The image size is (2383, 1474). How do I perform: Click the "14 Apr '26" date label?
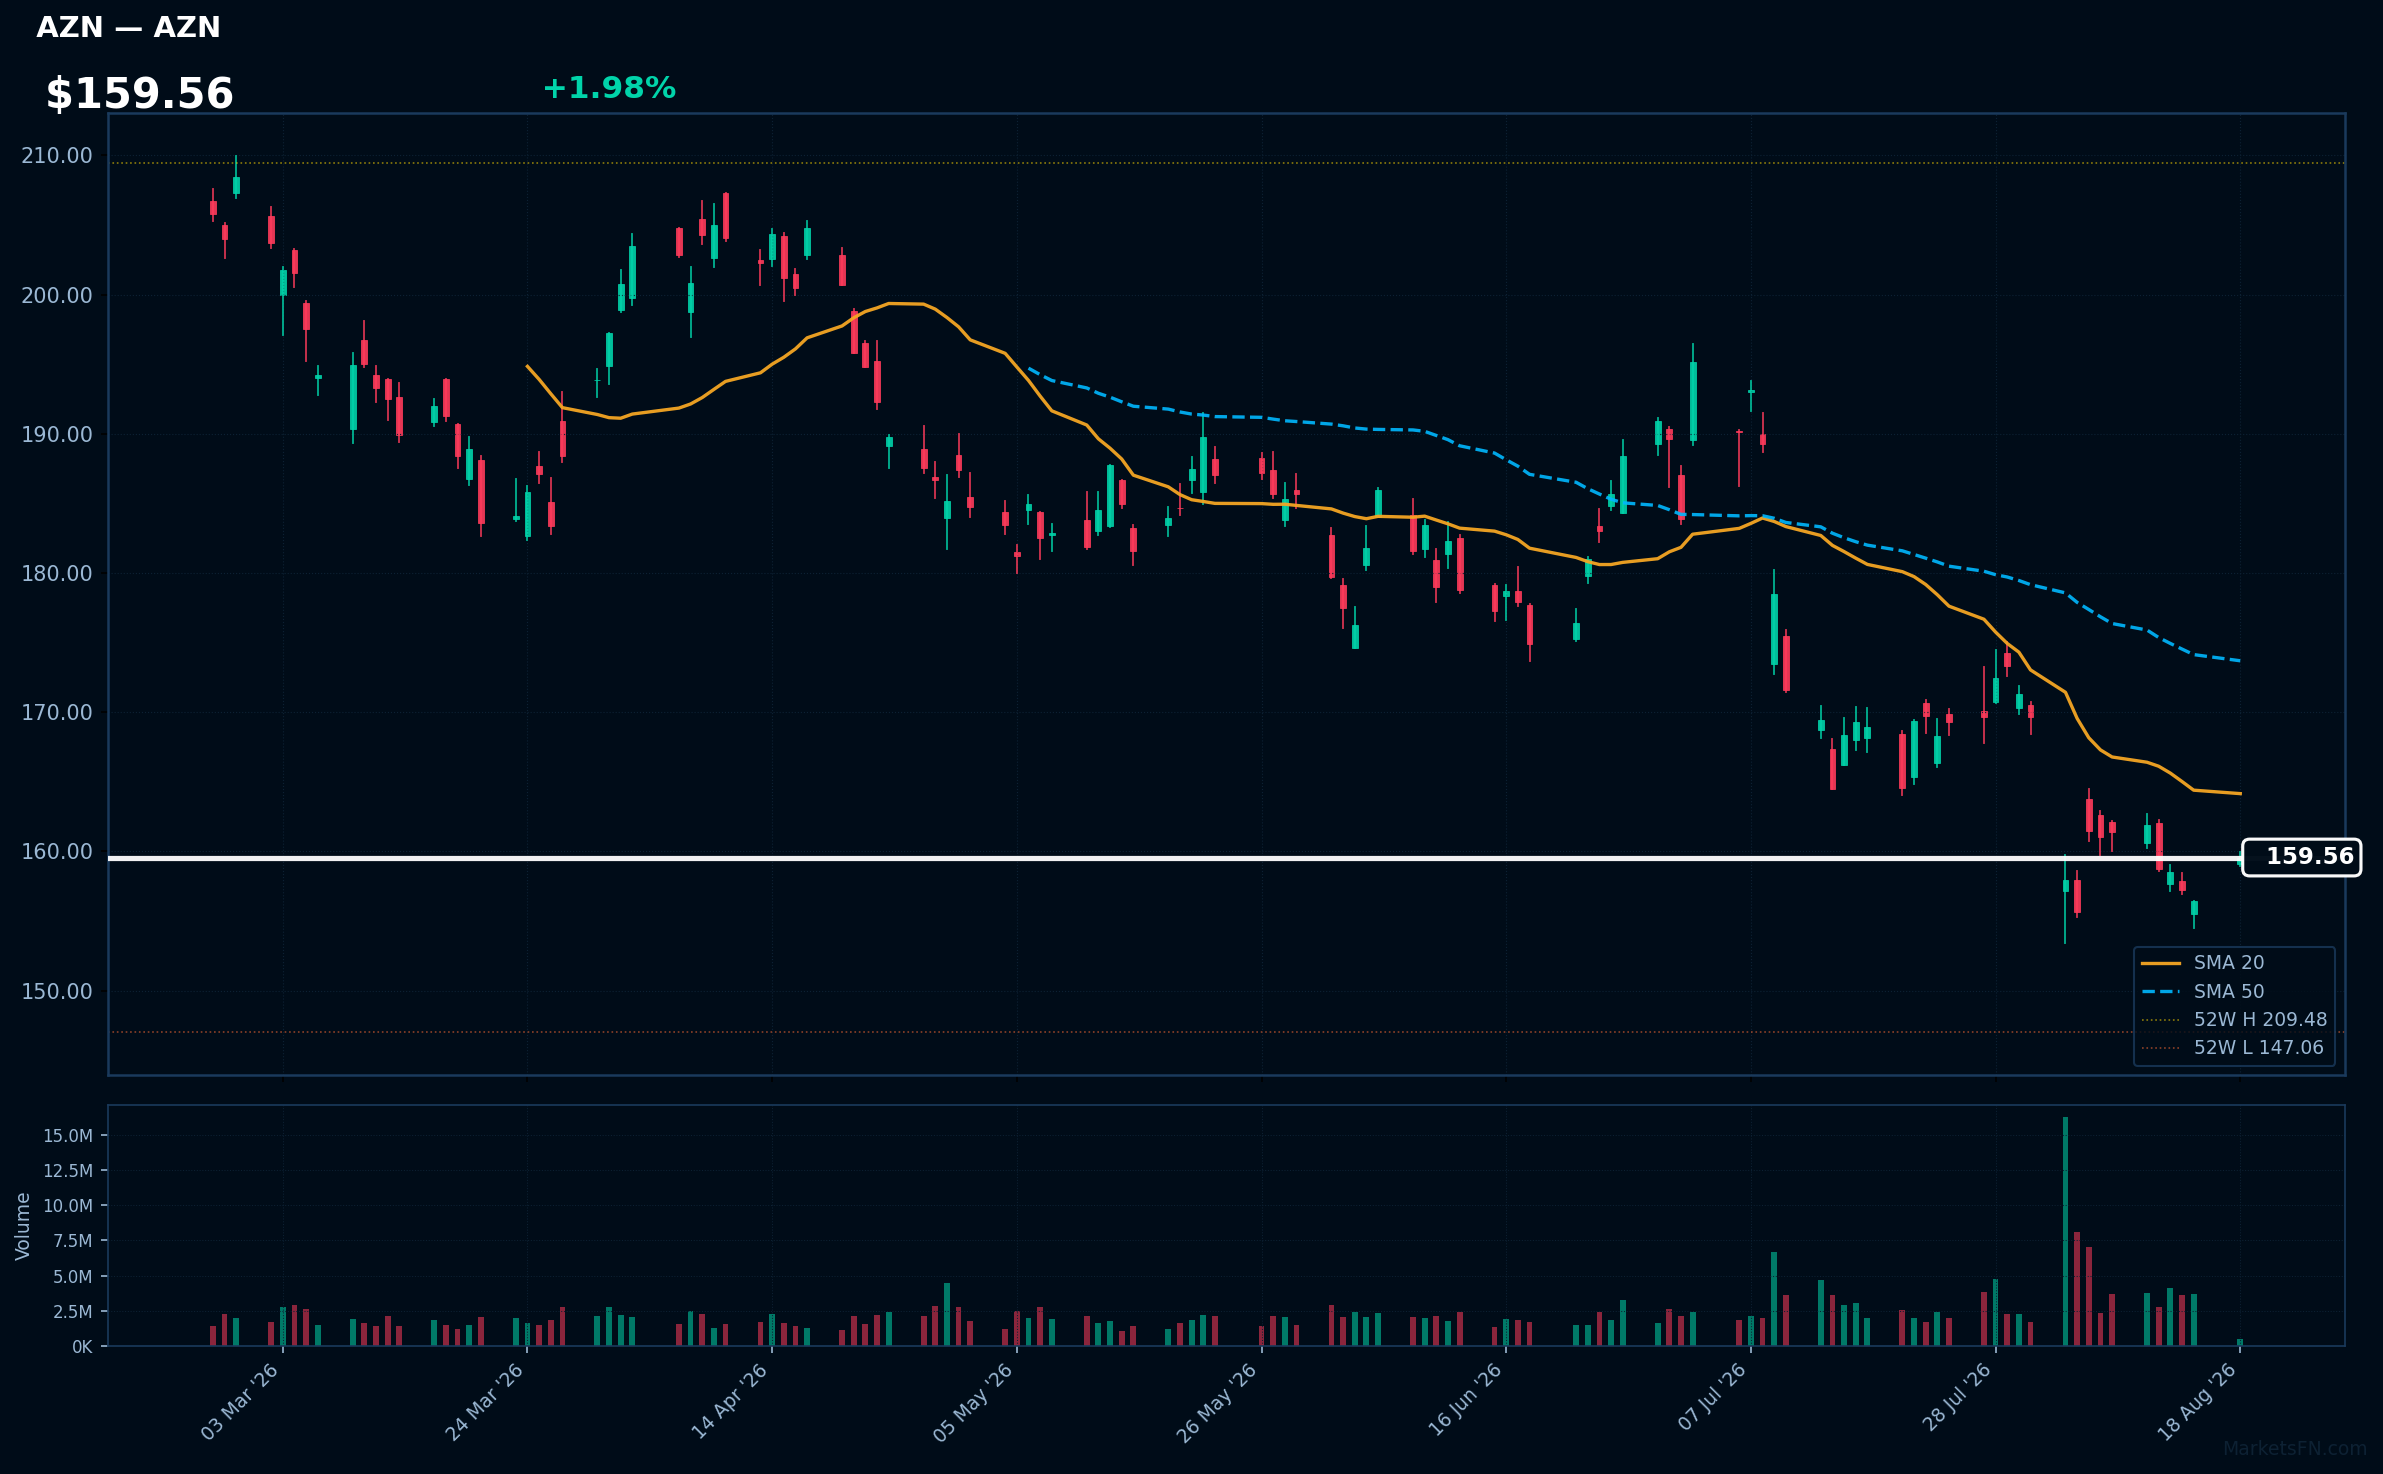730,1401
